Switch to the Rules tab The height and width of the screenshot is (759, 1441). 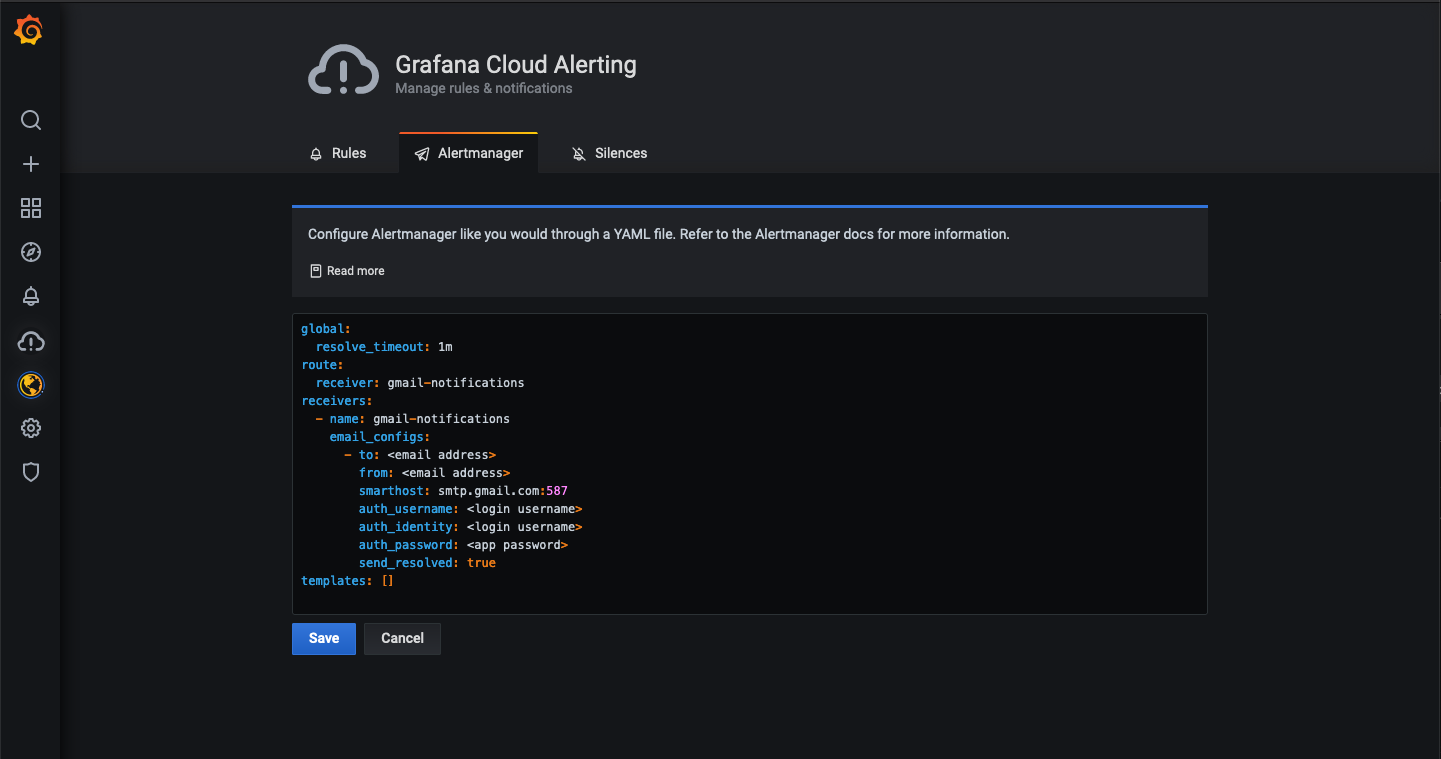[x=338, y=153]
